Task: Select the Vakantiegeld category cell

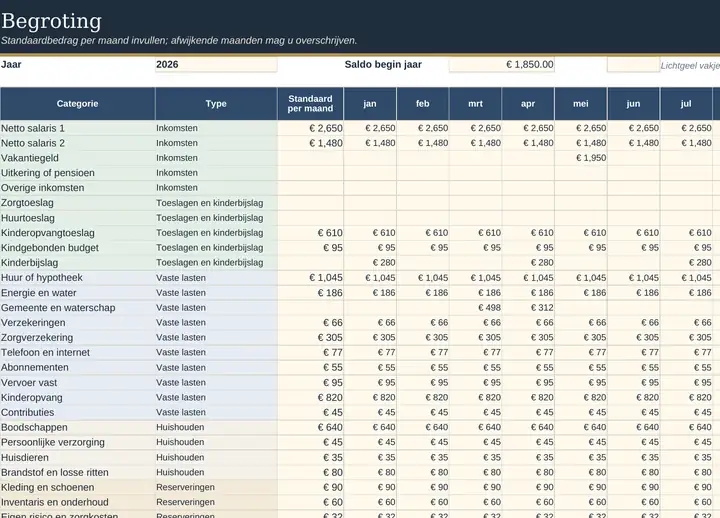Action: [78, 158]
